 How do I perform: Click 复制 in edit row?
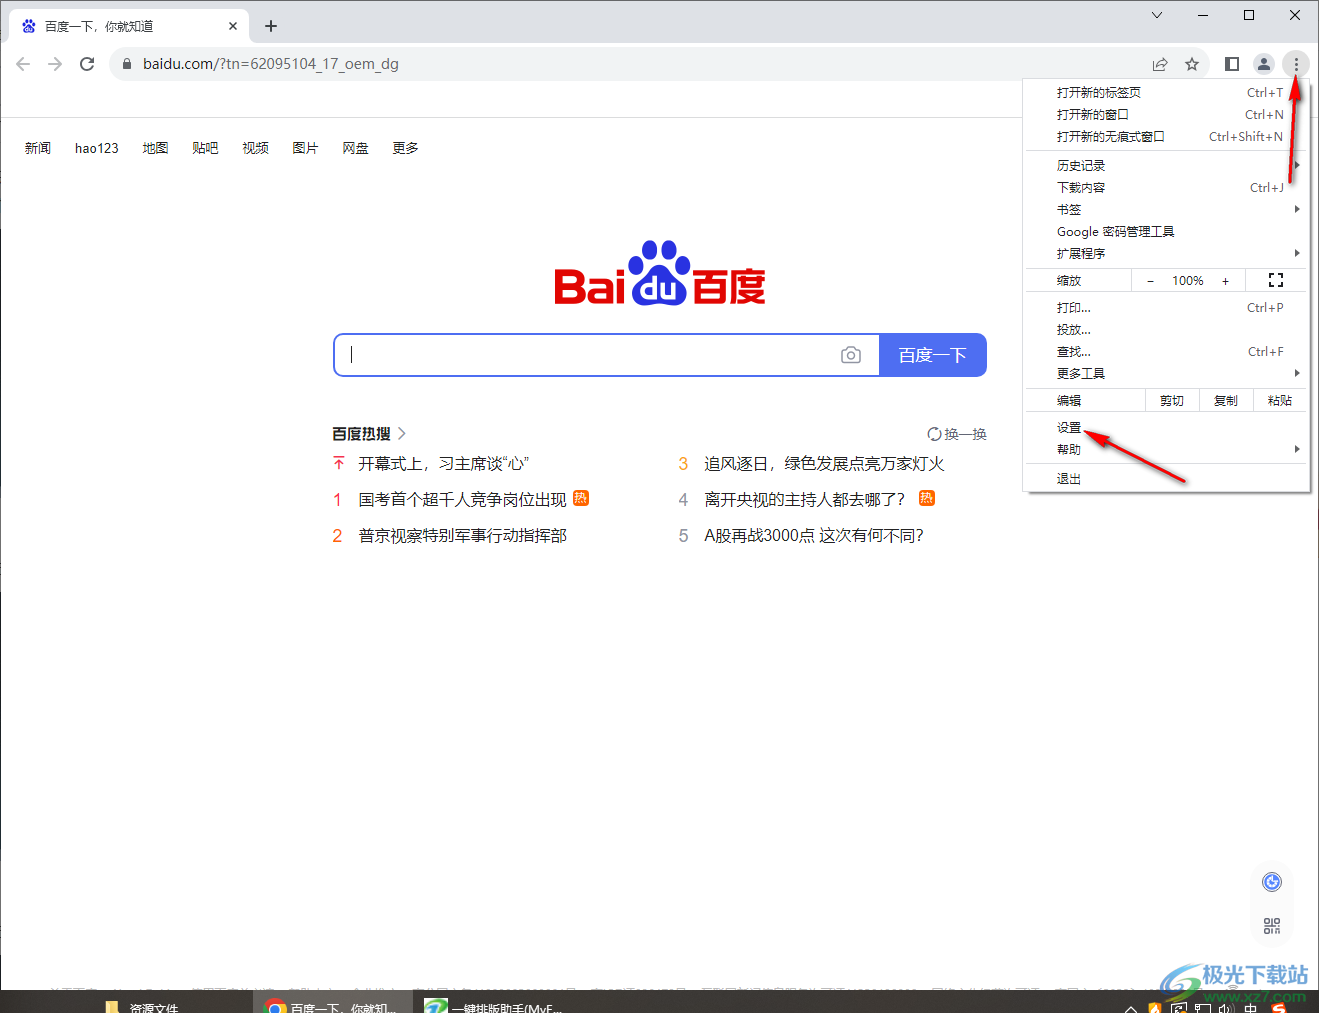(1226, 400)
